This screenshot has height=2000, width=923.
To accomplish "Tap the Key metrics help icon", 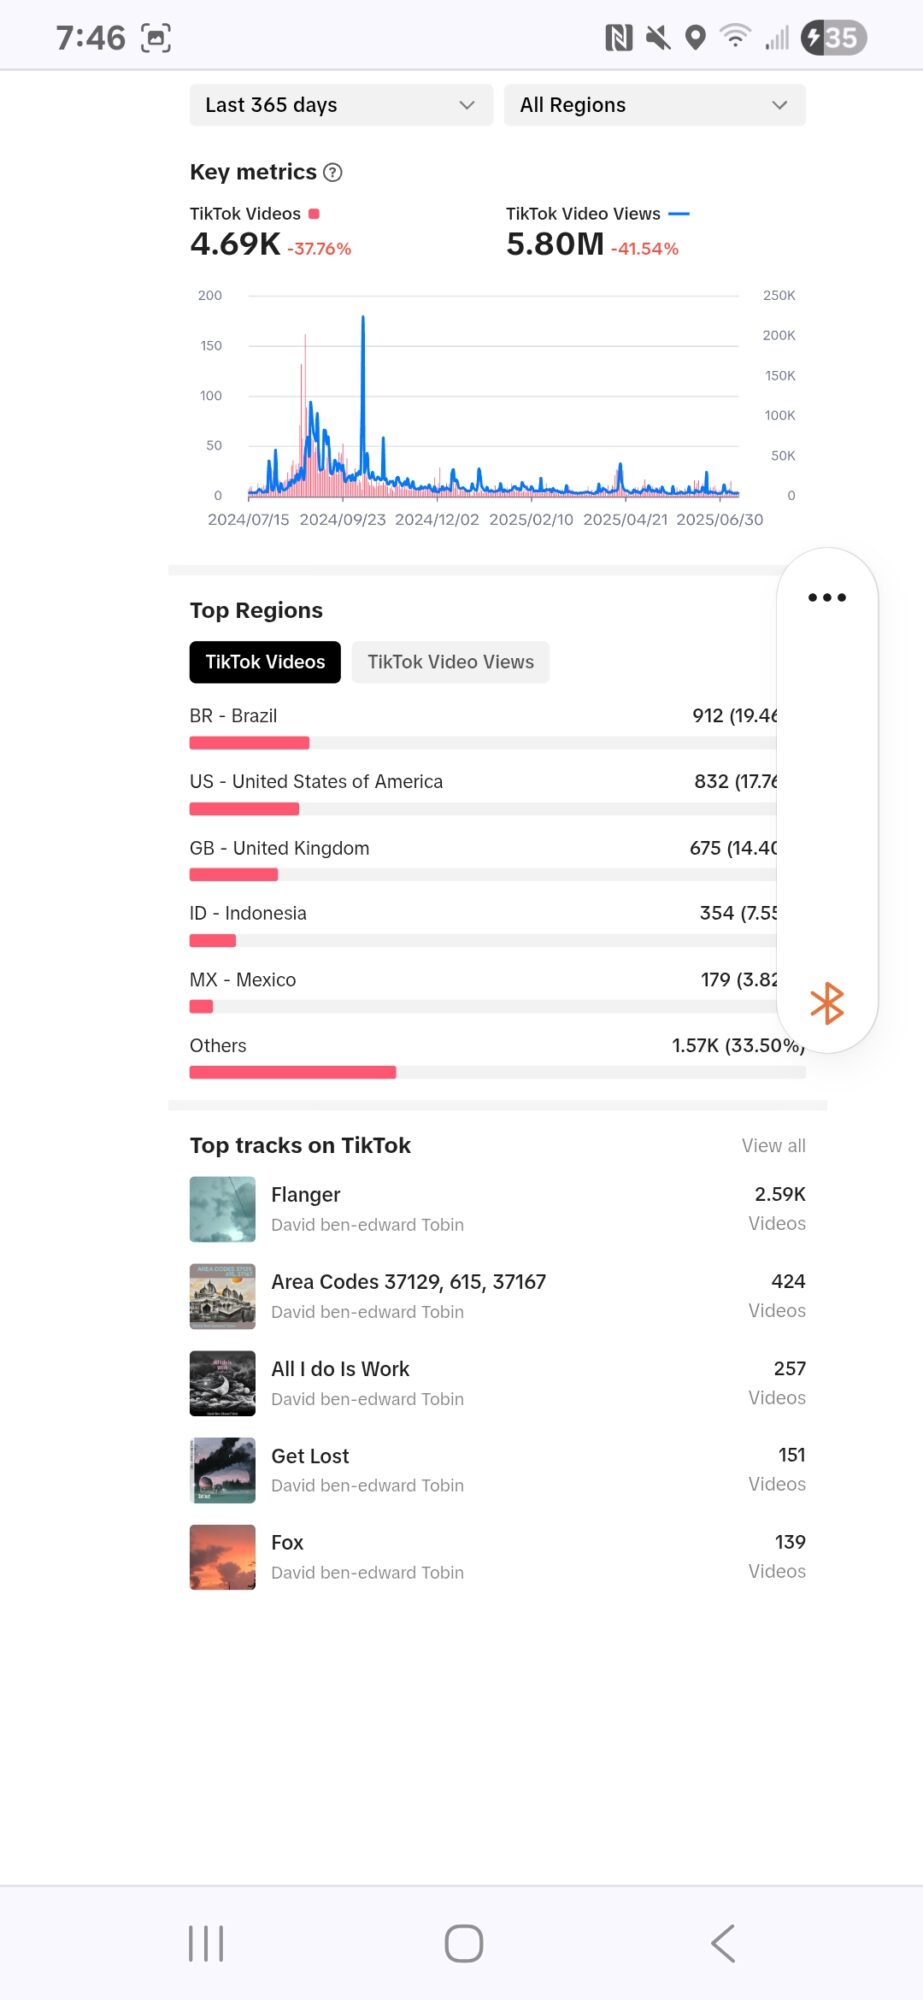I will point(333,173).
